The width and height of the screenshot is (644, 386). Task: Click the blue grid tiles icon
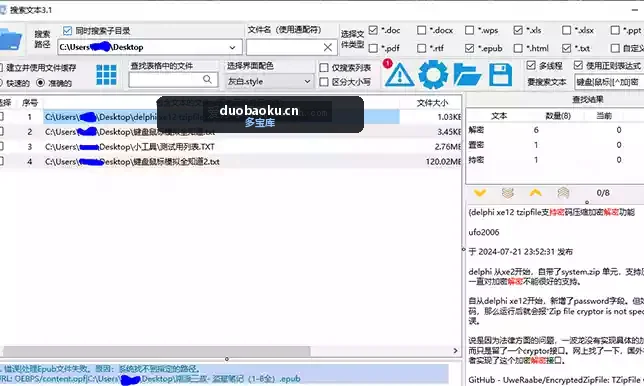106,75
